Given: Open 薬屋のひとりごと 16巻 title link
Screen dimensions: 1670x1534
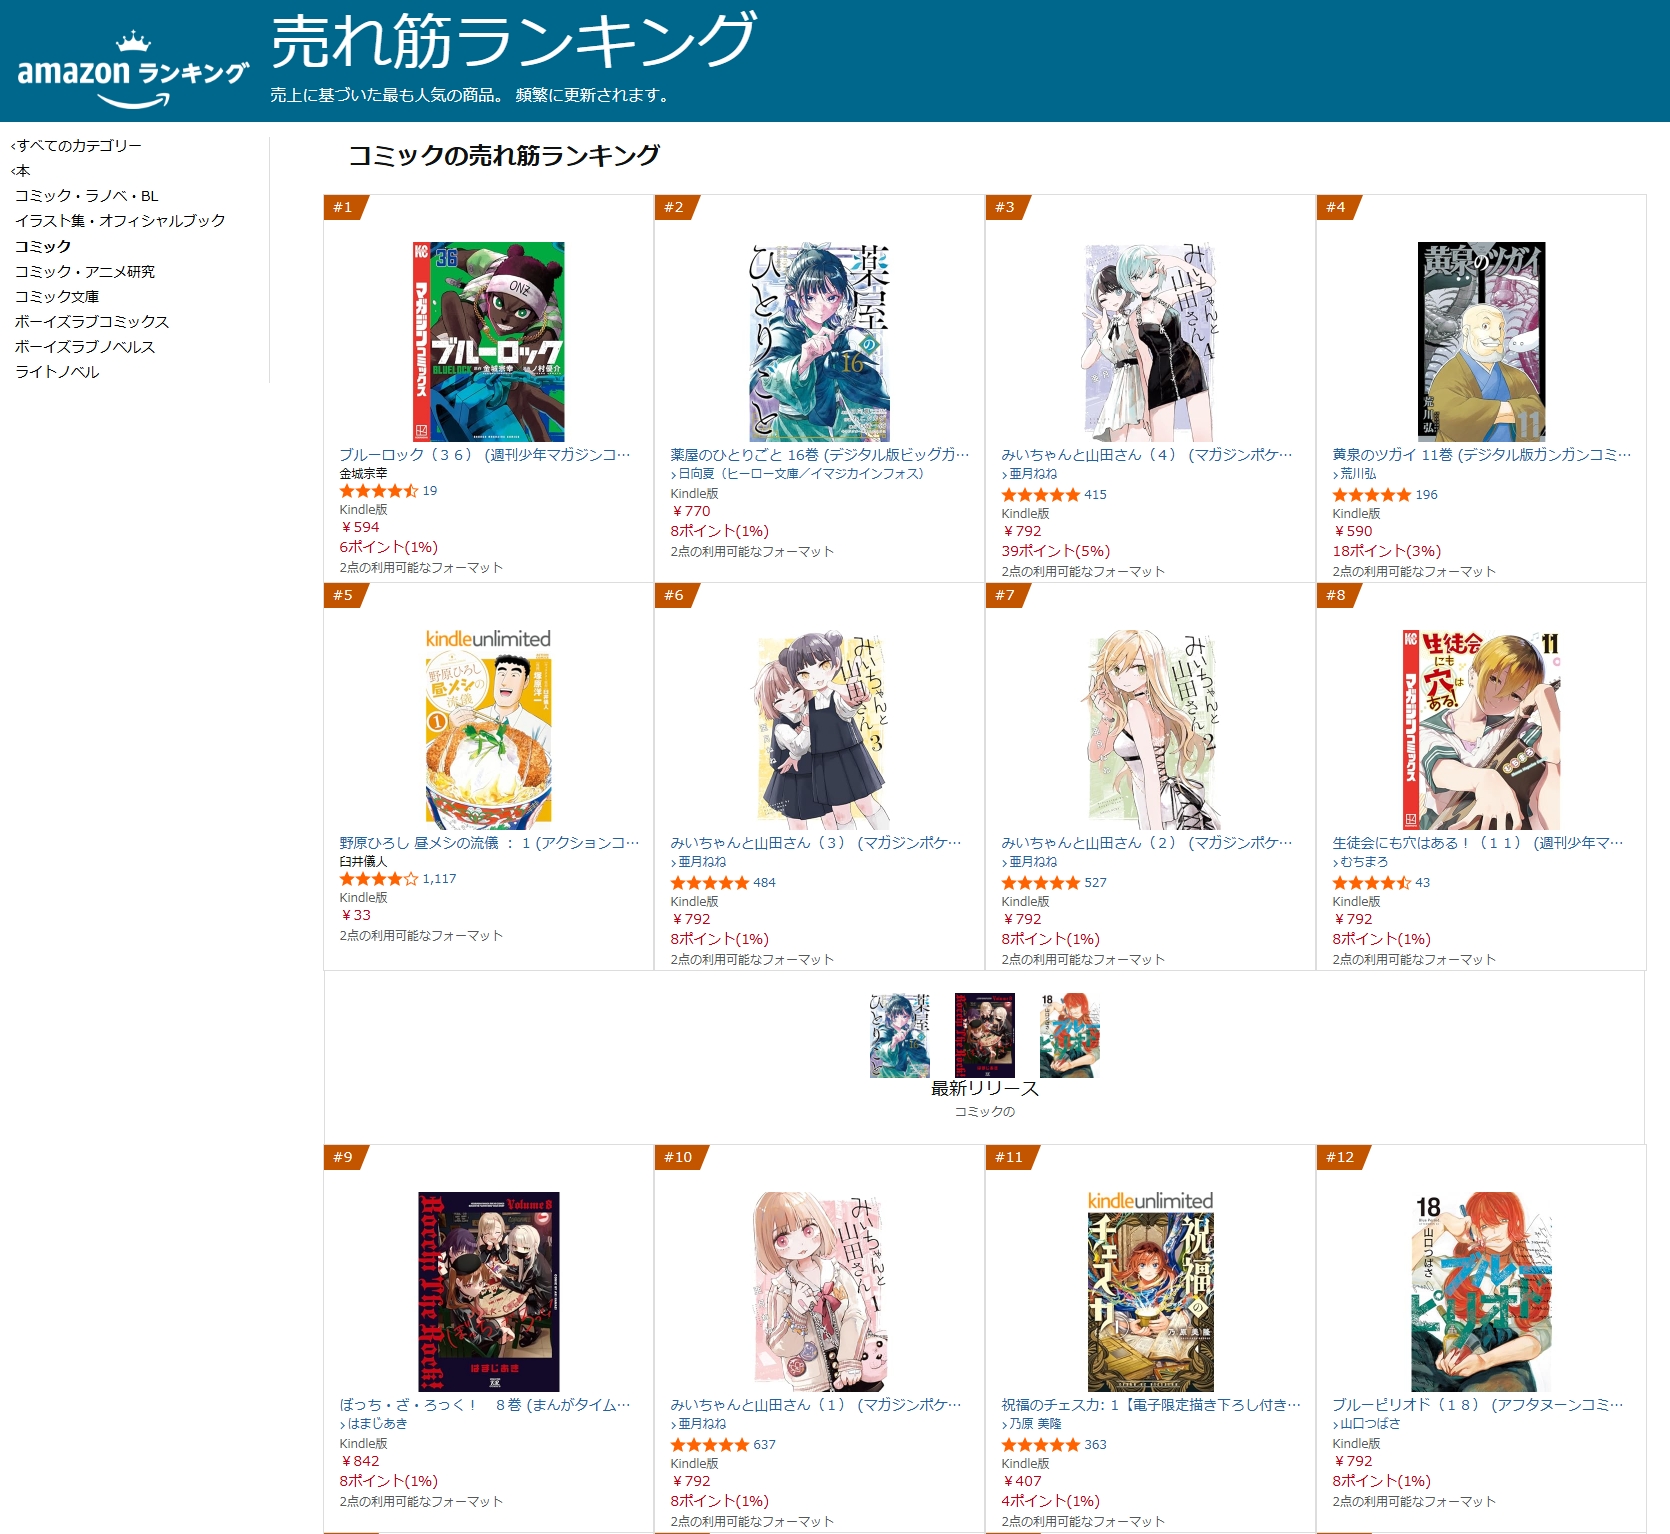Looking at the screenshot, I should [x=819, y=455].
